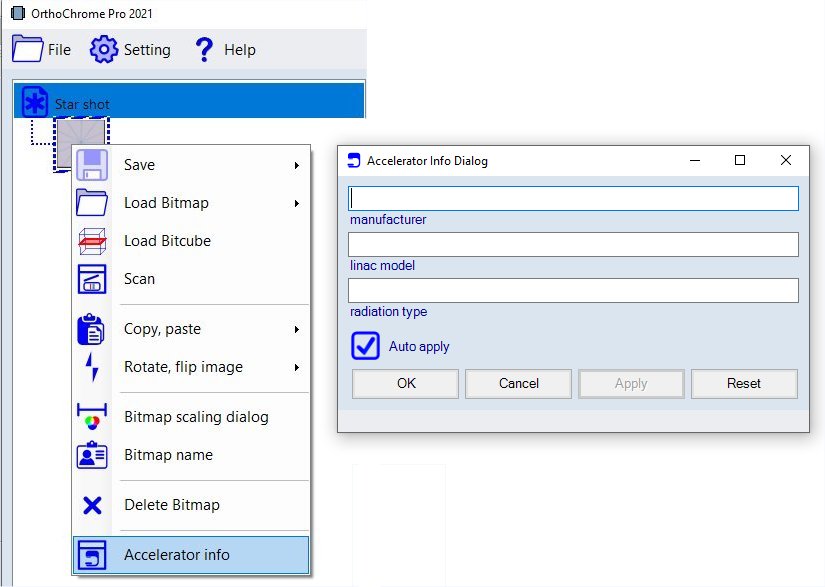The width and height of the screenshot is (825, 587).
Task: Click the Scan scanner icon
Action: pos(92,279)
